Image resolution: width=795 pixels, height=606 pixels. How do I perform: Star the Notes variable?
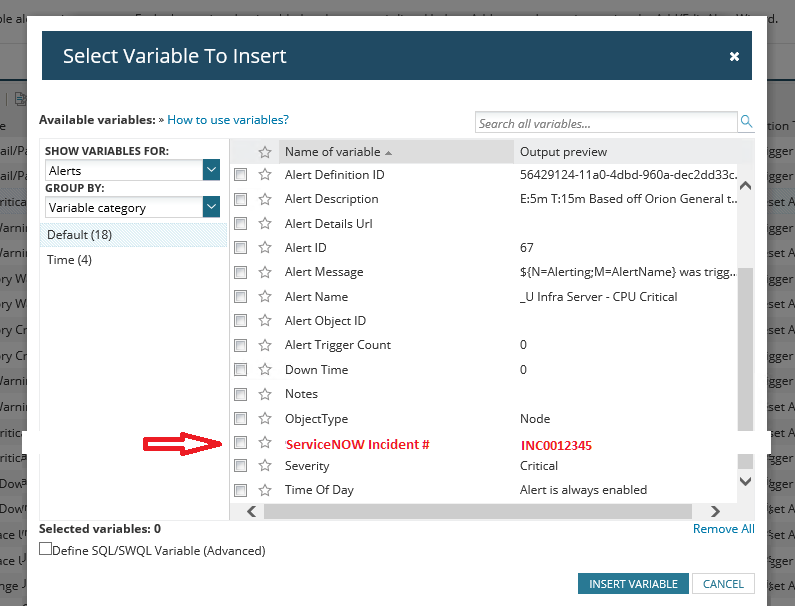pos(265,394)
